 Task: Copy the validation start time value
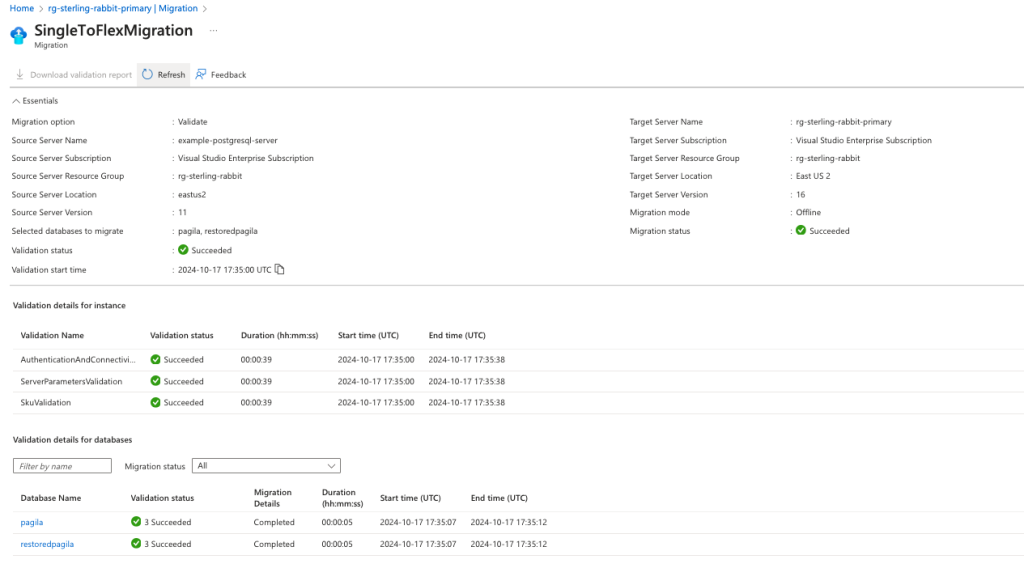280,269
